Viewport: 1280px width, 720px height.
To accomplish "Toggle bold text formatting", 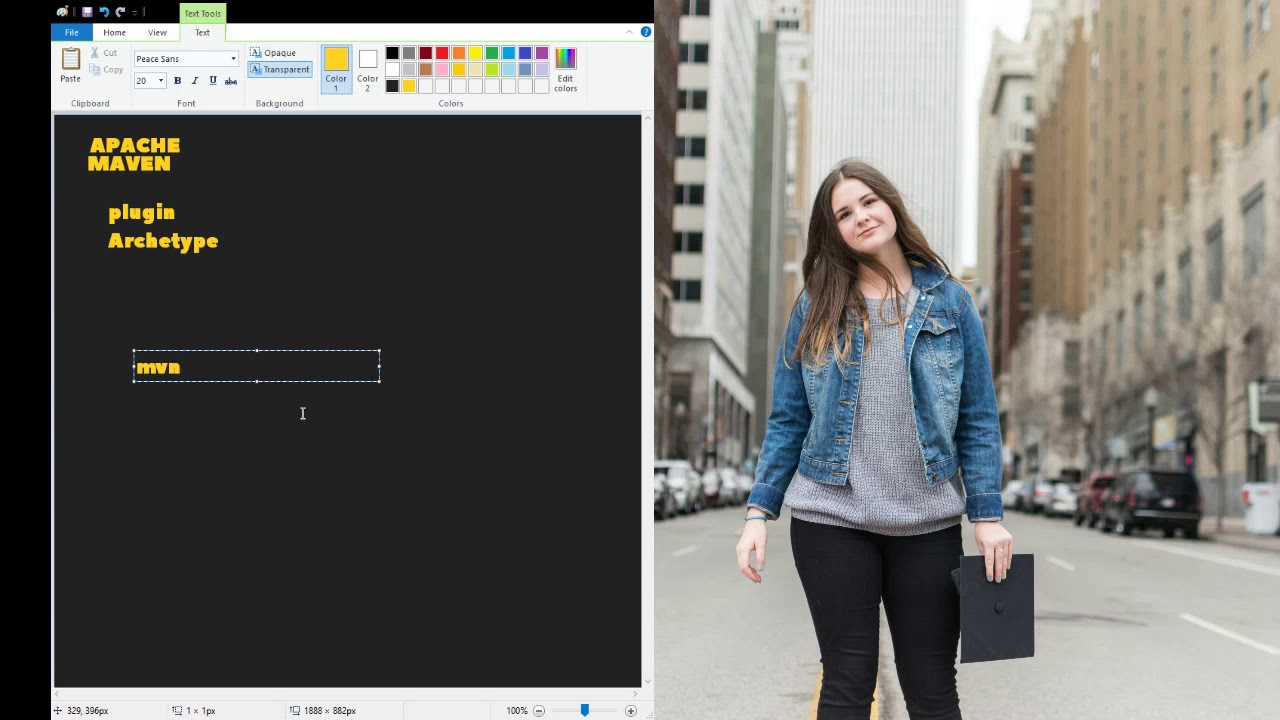I will click(x=177, y=81).
